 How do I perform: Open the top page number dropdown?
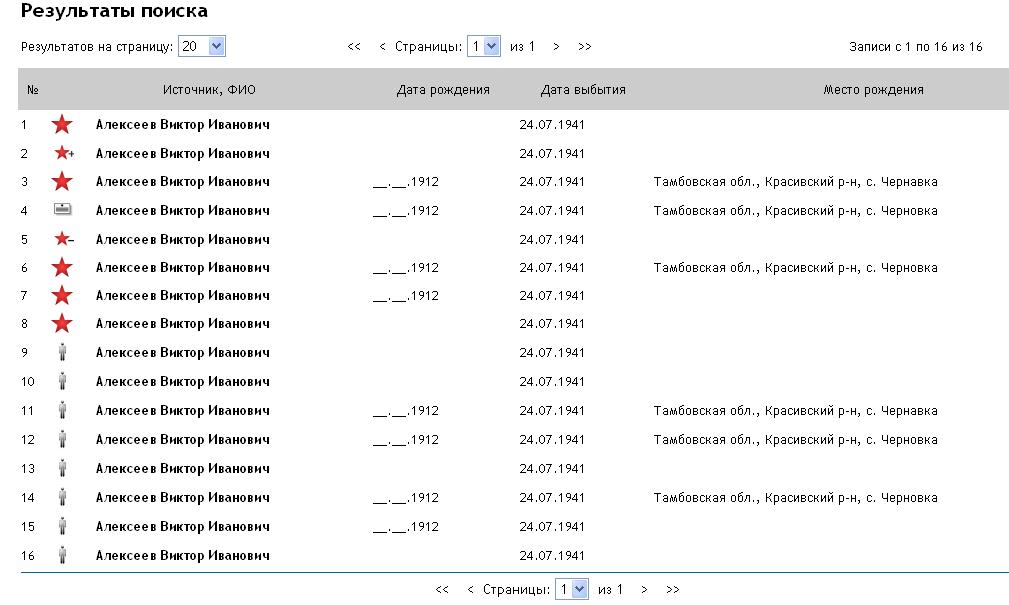pyautogui.click(x=483, y=46)
